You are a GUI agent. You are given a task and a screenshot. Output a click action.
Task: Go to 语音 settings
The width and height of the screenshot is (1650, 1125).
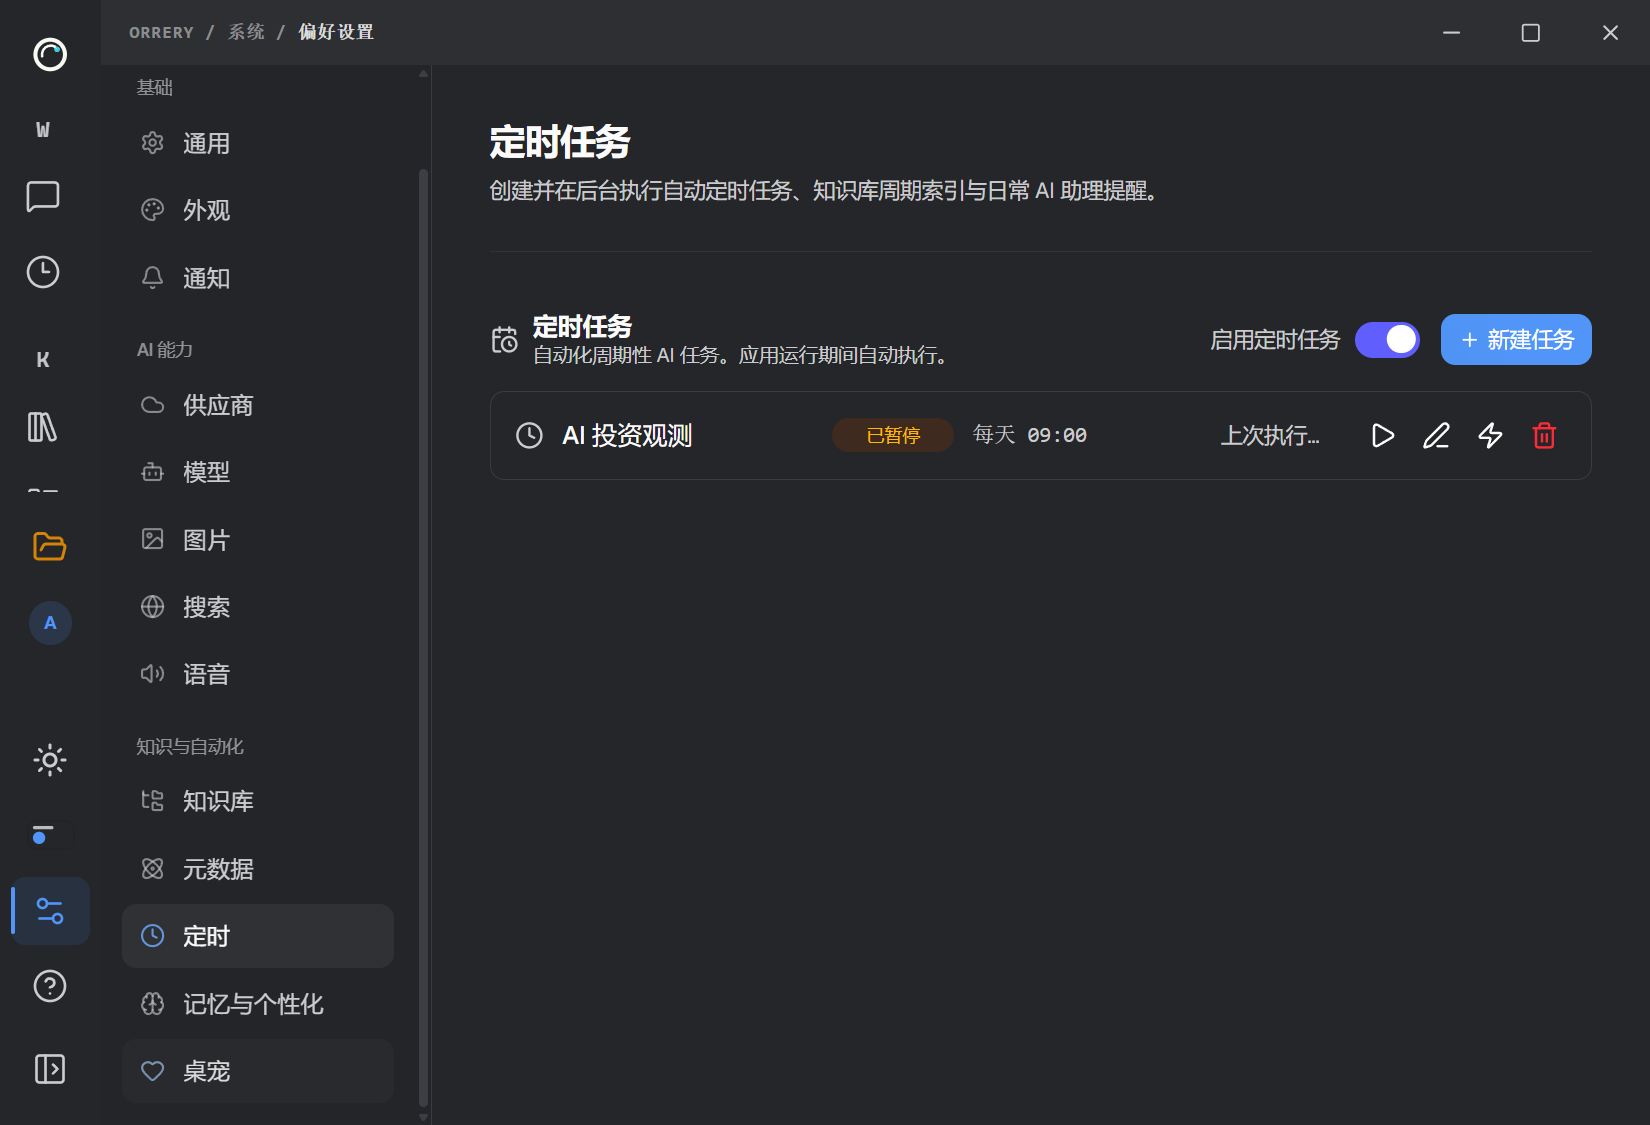click(258, 674)
